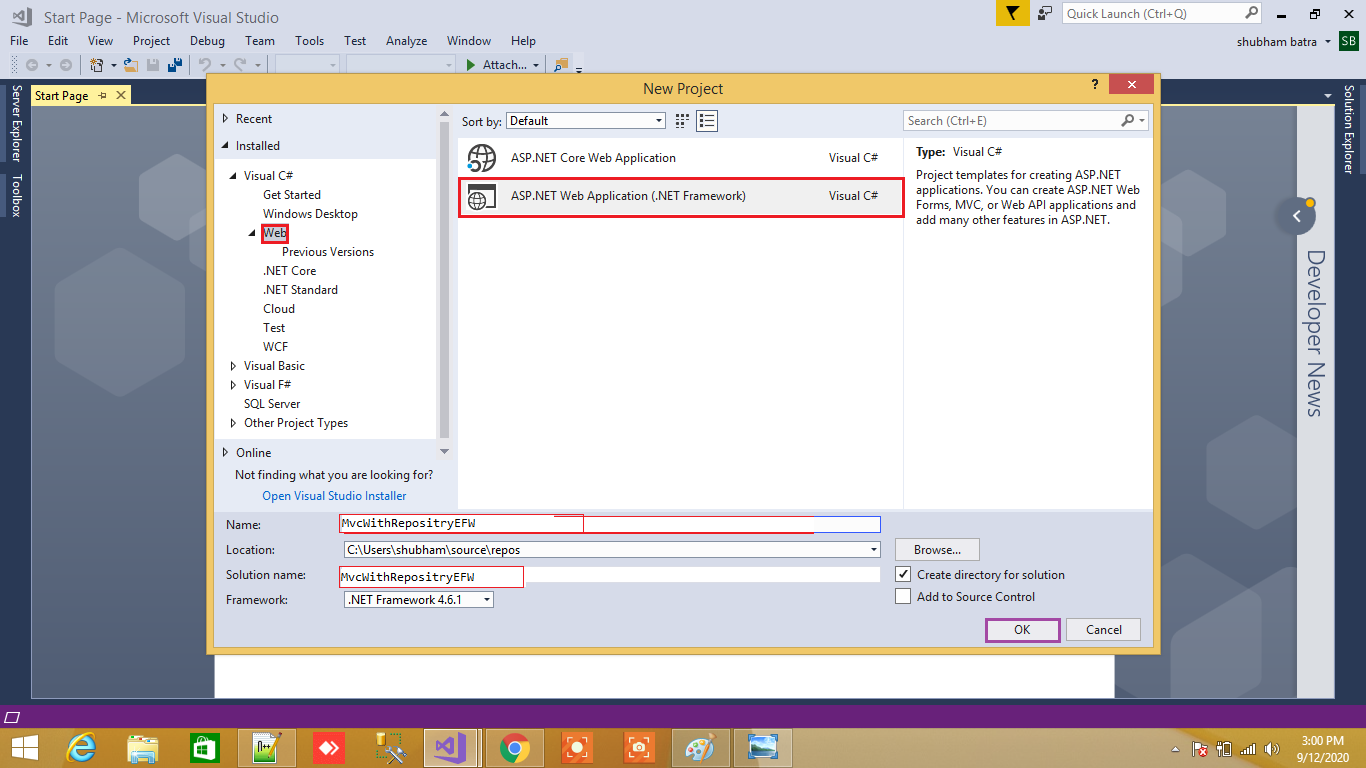1366x768 pixels.
Task: Click the Save All toolbar icon
Action: pyautogui.click(x=174, y=65)
